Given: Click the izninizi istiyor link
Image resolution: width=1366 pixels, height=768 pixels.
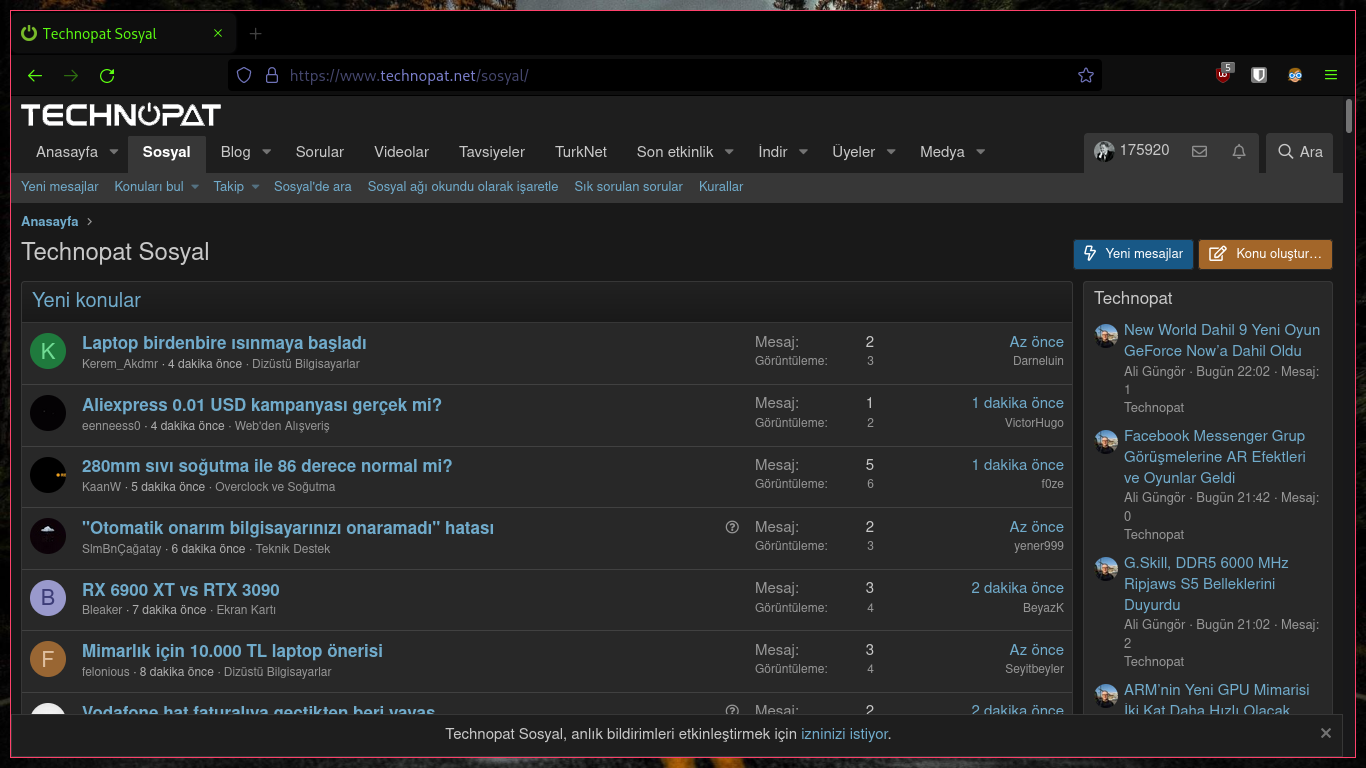Looking at the screenshot, I should pyautogui.click(x=843, y=733).
